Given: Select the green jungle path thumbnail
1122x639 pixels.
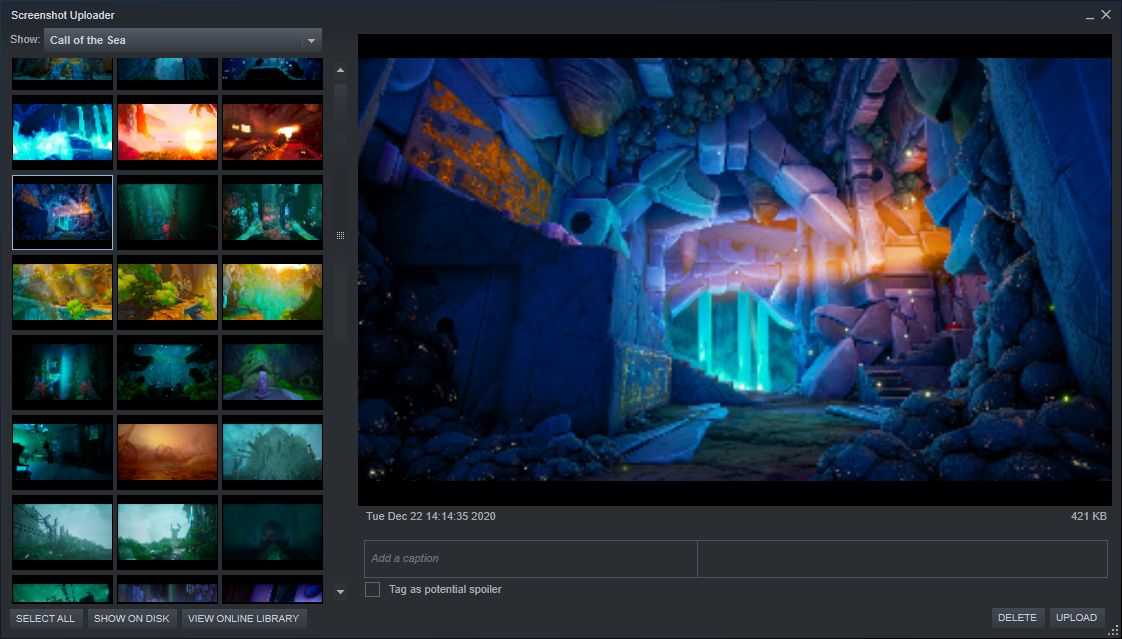Looking at the screenshot, I should pyautogui.click(x=167, y=292).
